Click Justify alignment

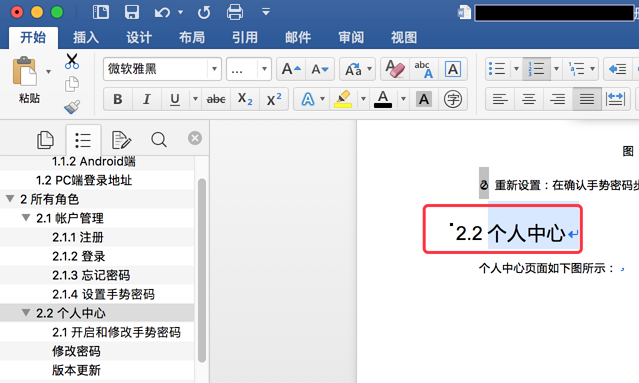click(587, 99)
